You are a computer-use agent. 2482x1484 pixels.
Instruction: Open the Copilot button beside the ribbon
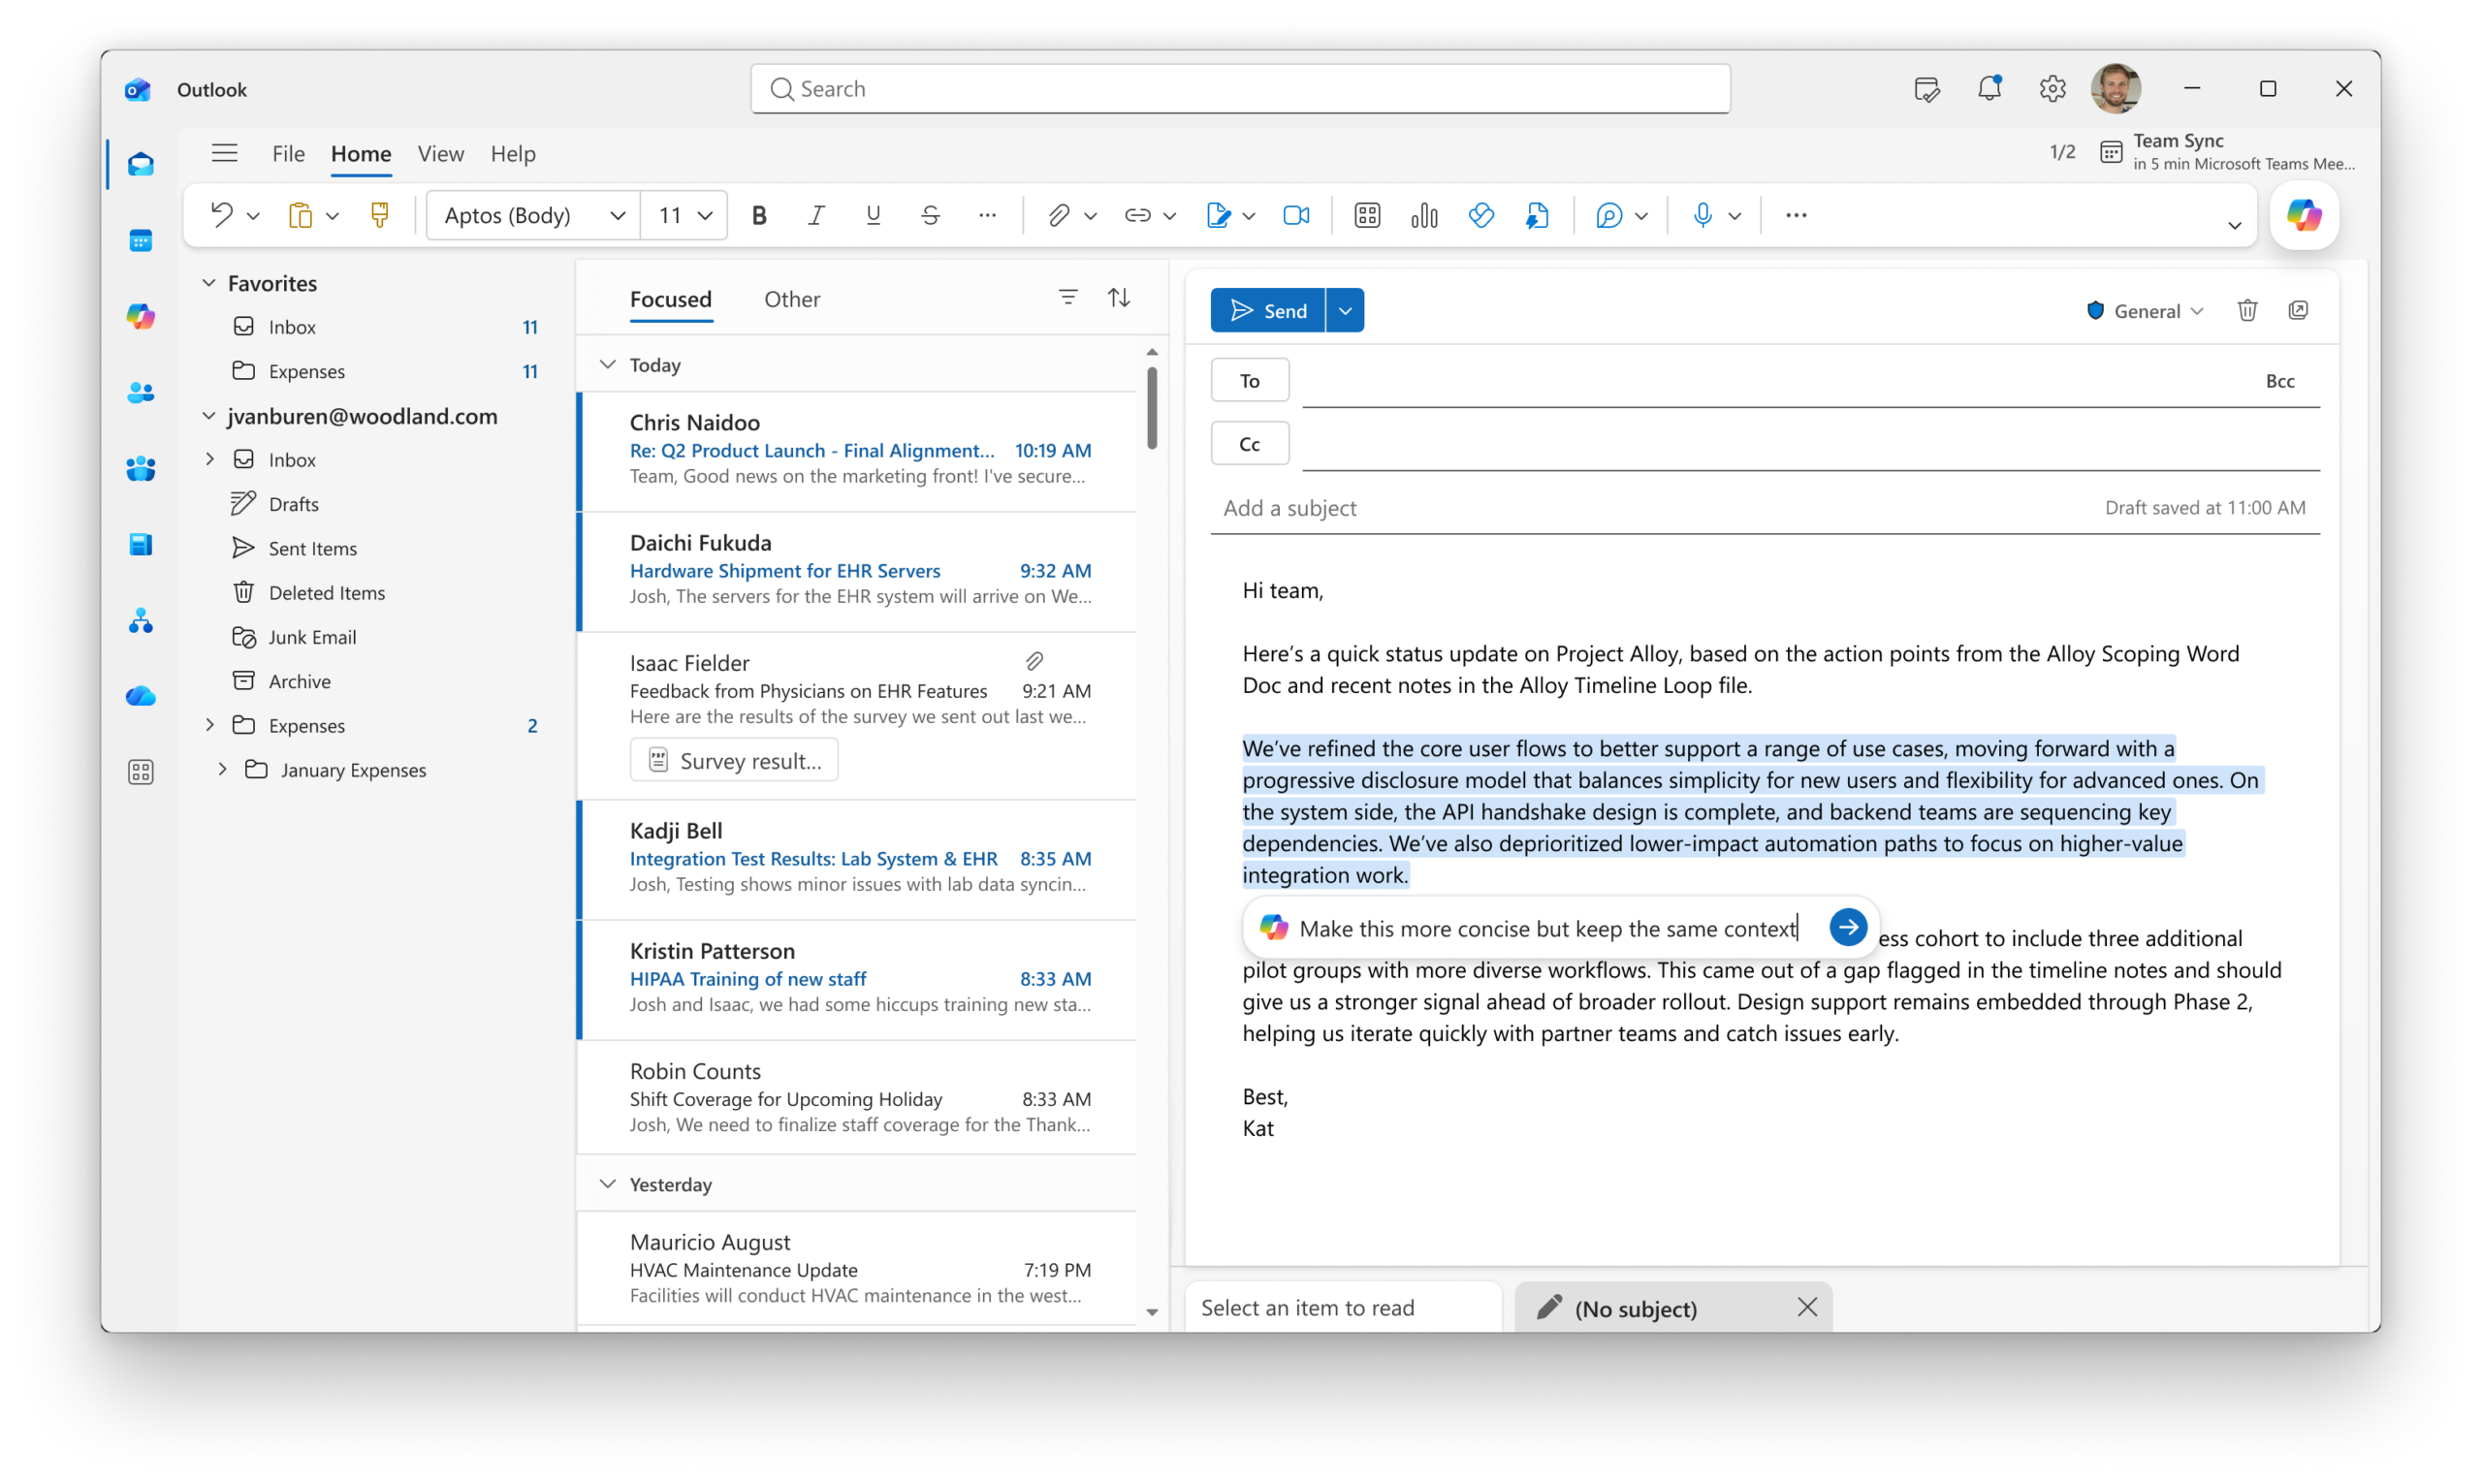[x=2303, y=215]
